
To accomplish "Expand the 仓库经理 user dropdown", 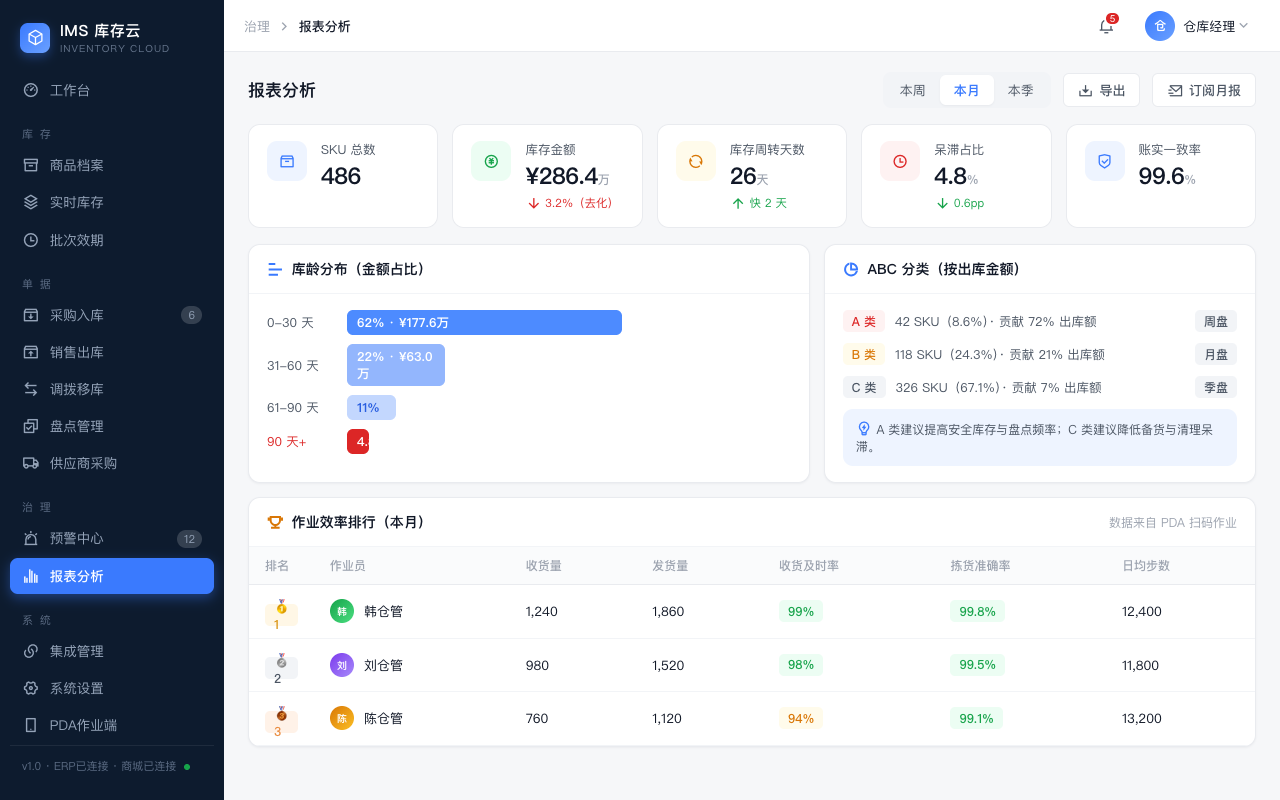I will (1197, 26).
